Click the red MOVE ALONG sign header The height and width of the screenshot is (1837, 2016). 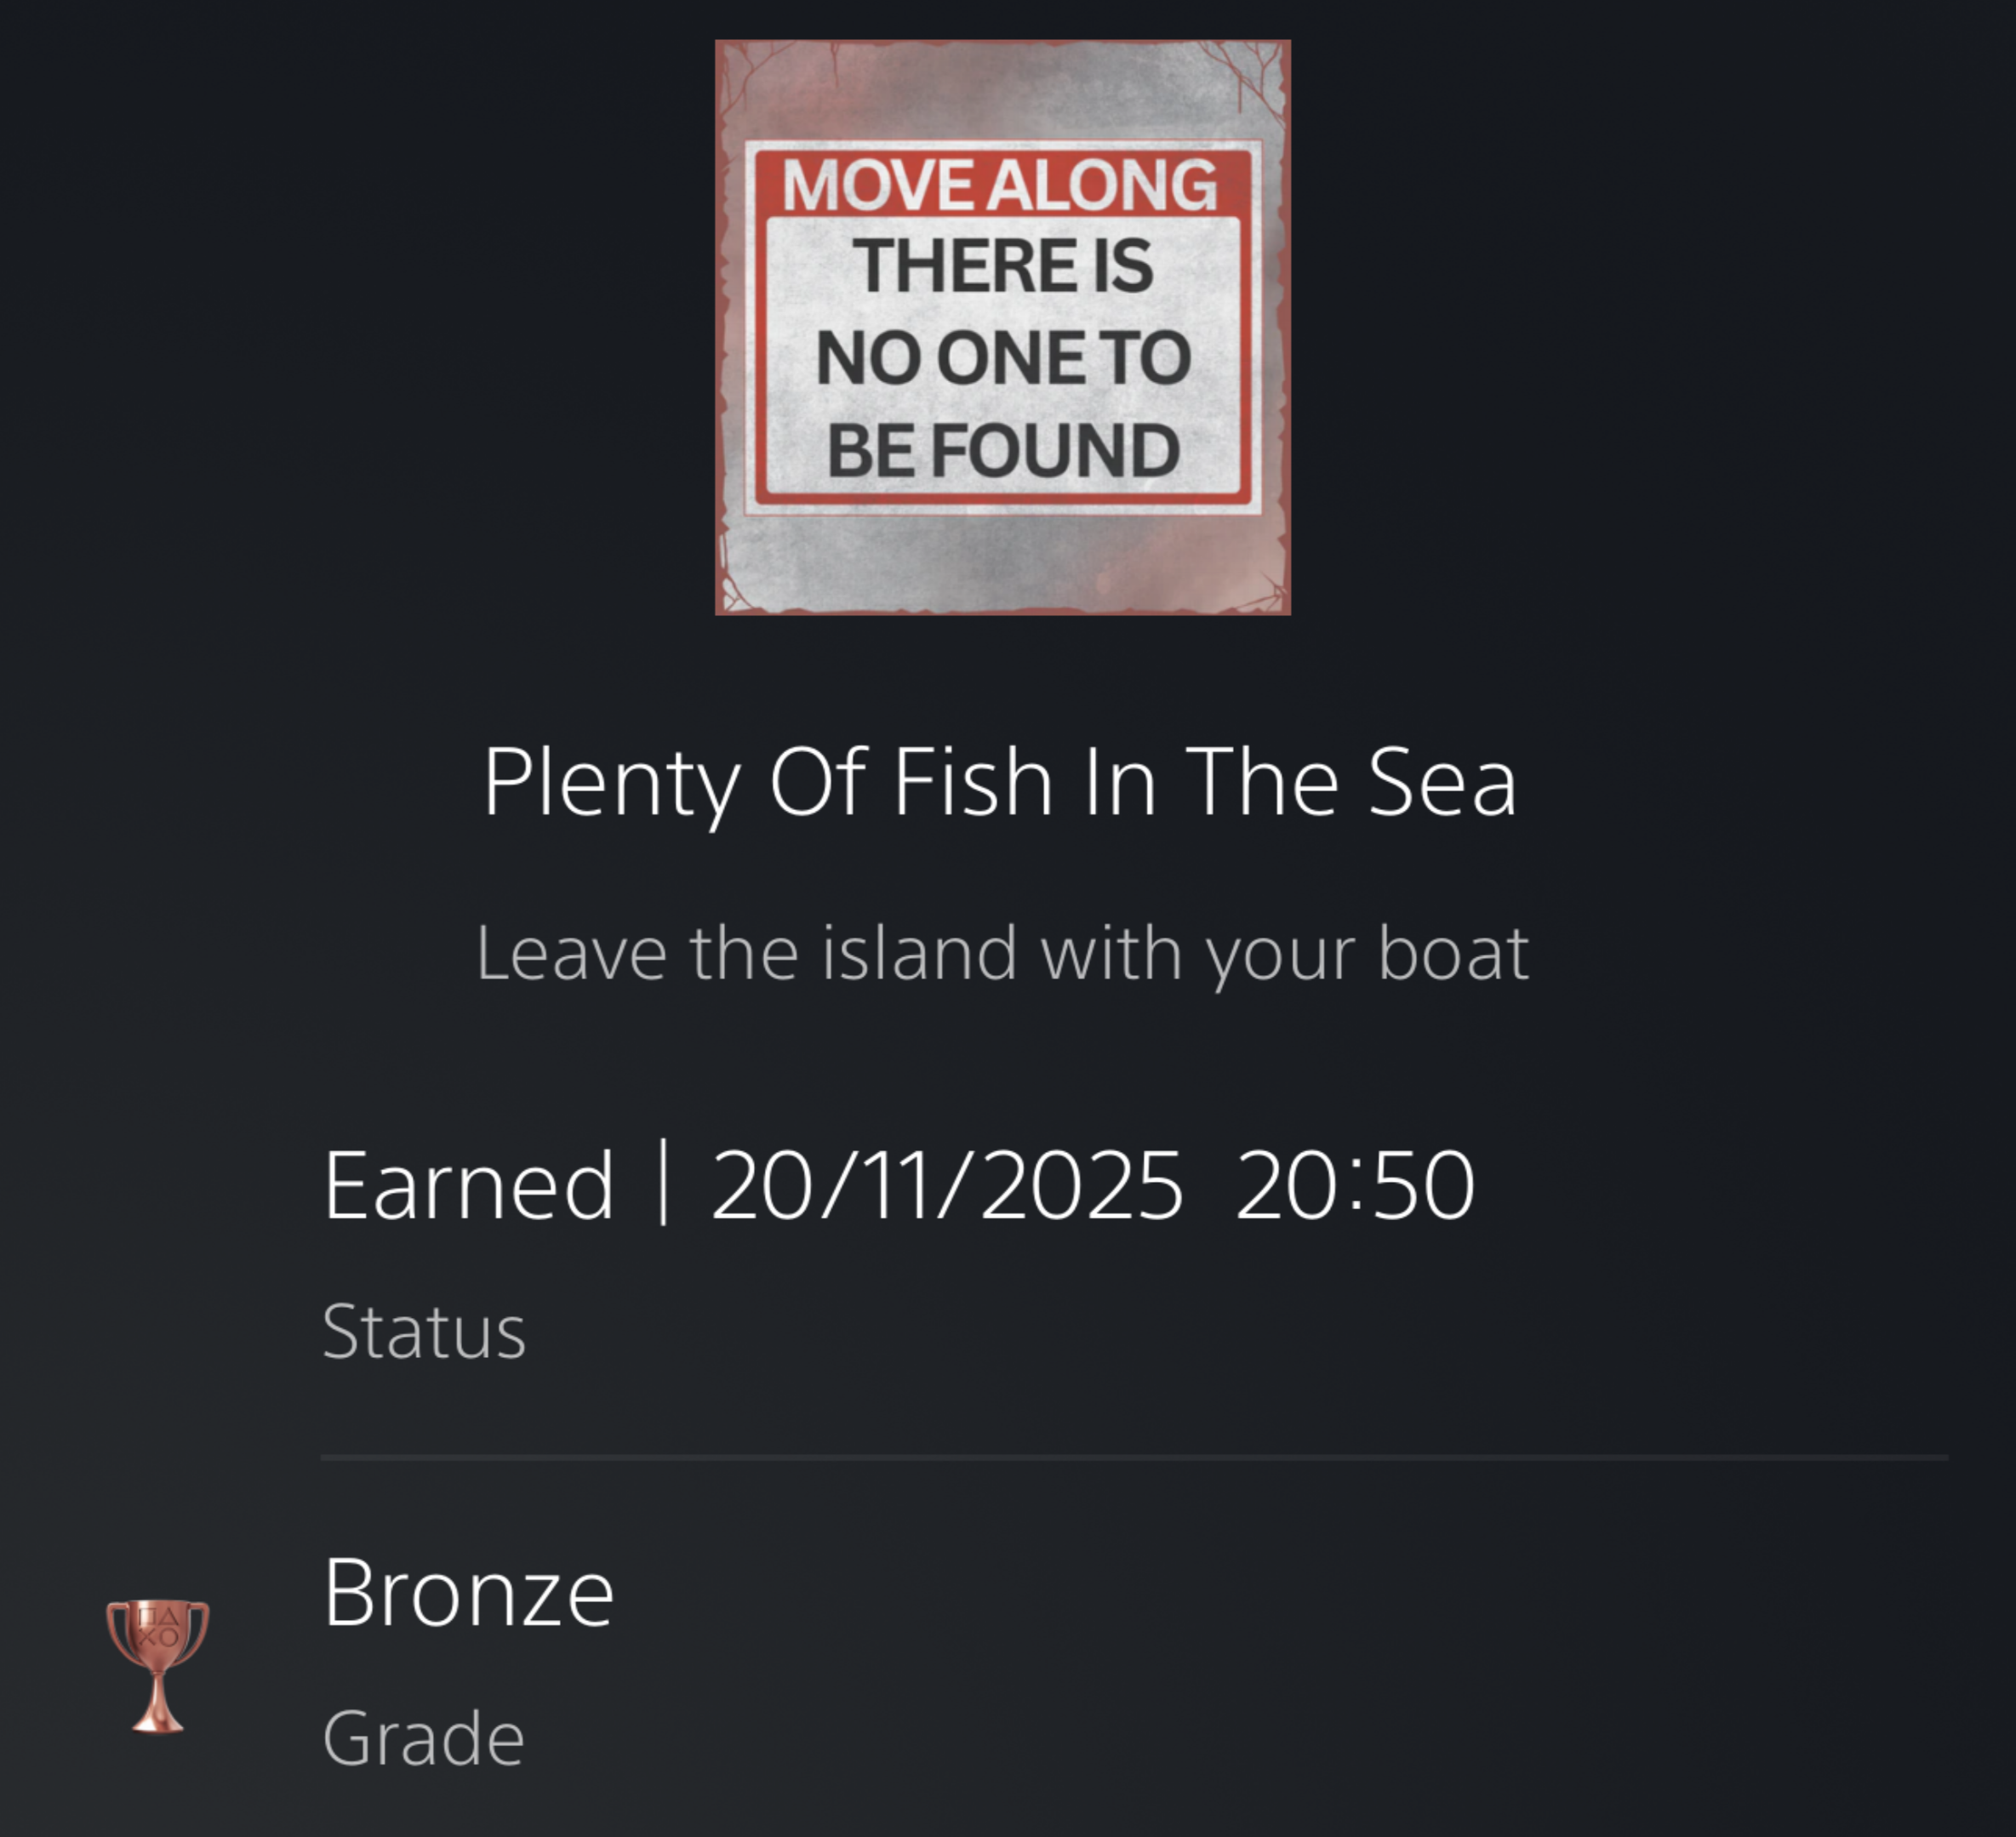pyautogui.click(x=1000, y=185)
